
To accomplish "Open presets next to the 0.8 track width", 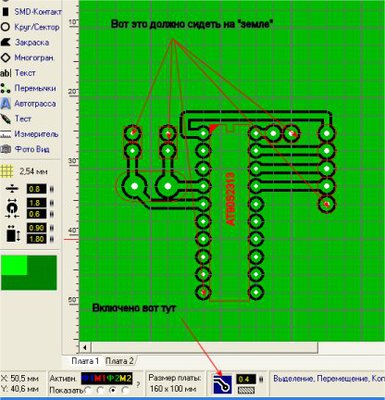I will point(52,189).
